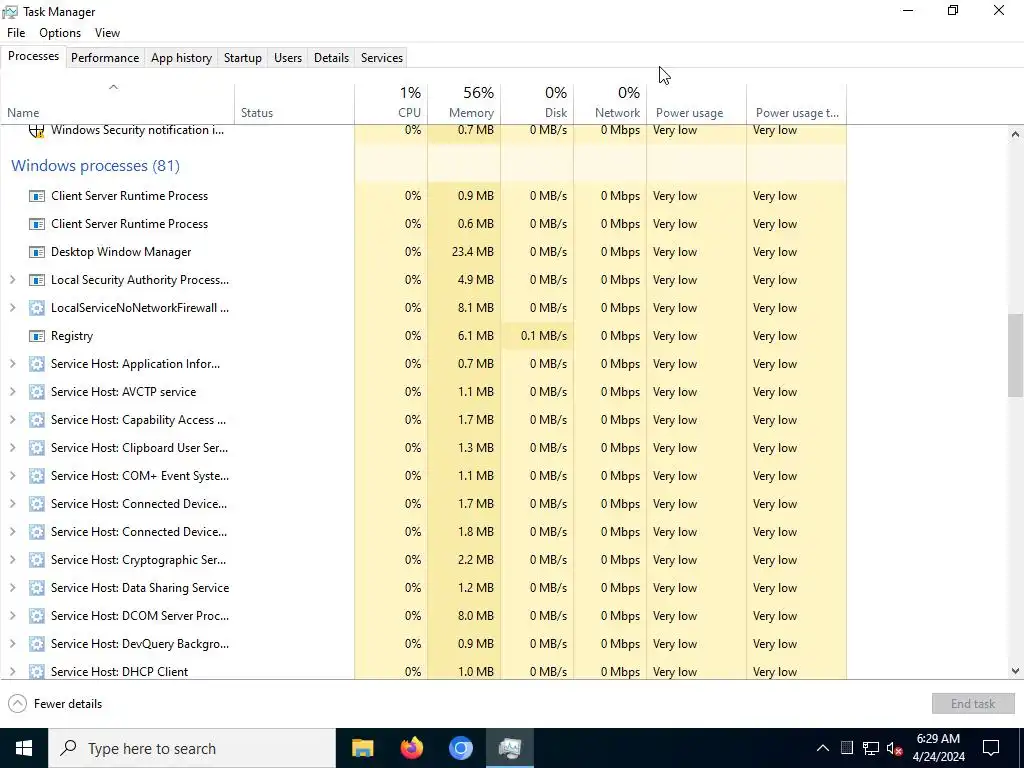Expand Service Host: Data Sharing Service row

[12, 588]
